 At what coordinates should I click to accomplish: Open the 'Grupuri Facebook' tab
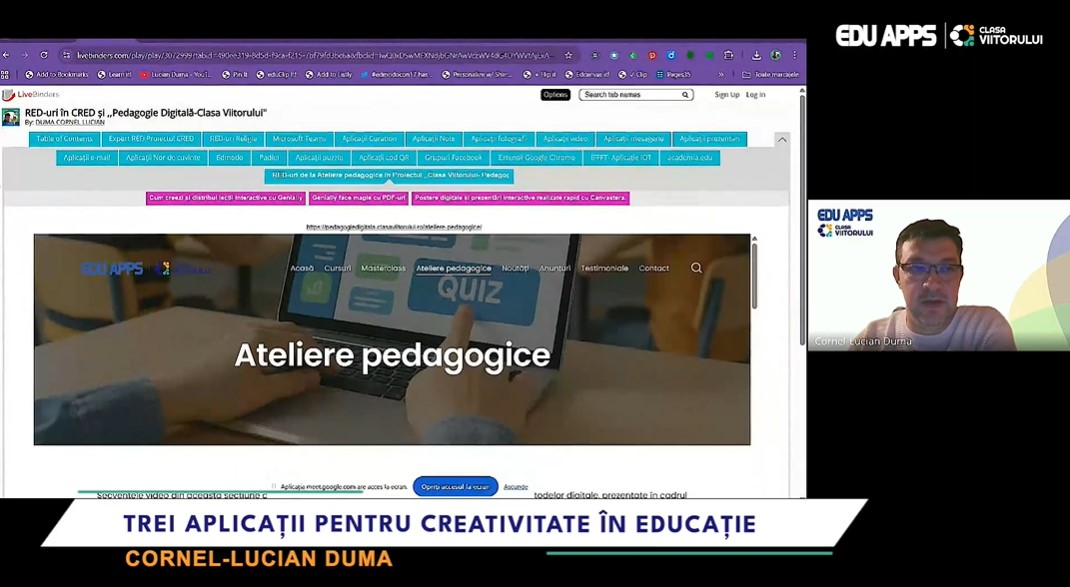453,158
